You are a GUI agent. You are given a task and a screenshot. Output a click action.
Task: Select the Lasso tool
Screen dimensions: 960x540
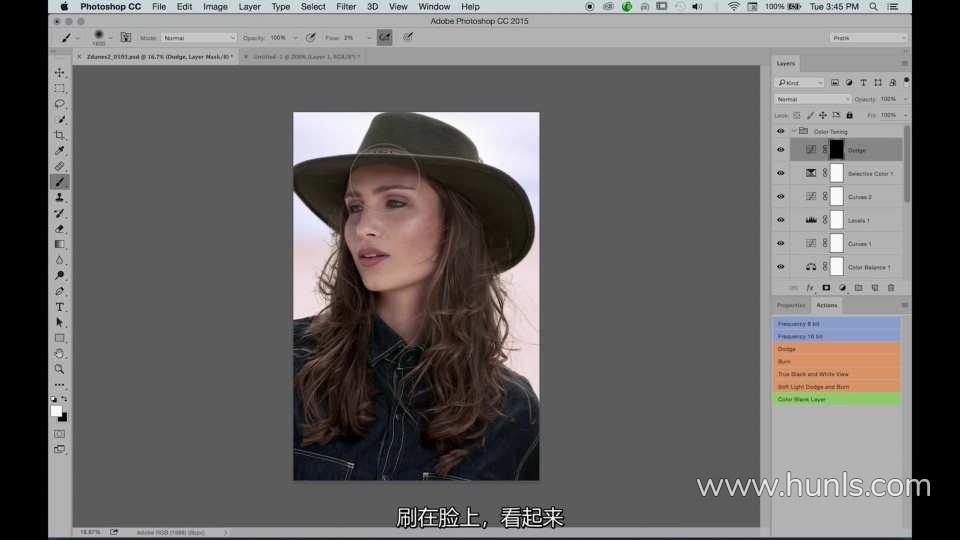(x=60, y=104)
